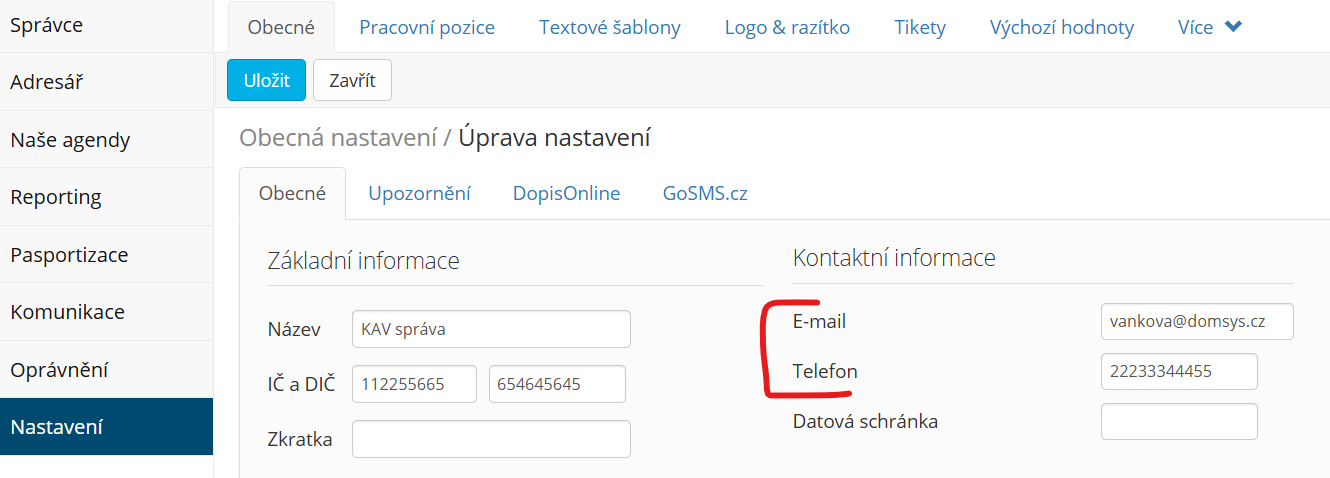Click the Název input field
Viewport: 1330px width, 478px height.
pos(491,329)
